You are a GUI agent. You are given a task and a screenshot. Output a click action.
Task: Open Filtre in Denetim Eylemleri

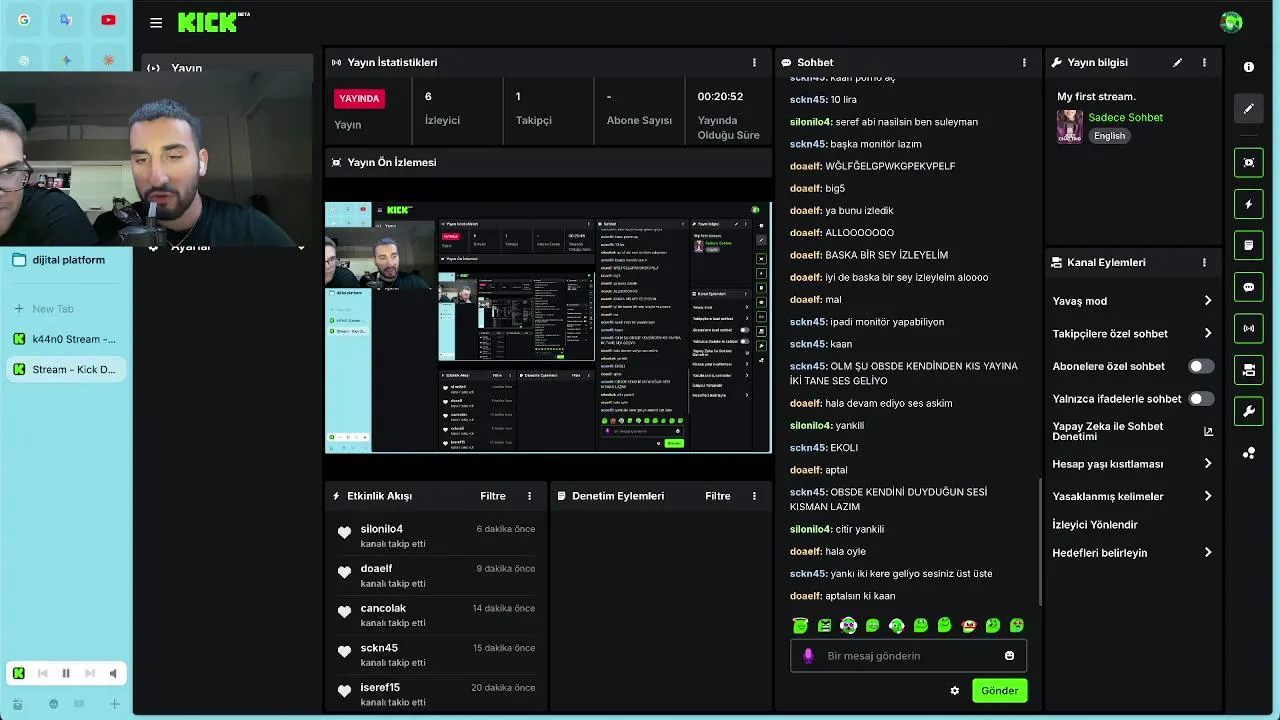click(717, 496)
